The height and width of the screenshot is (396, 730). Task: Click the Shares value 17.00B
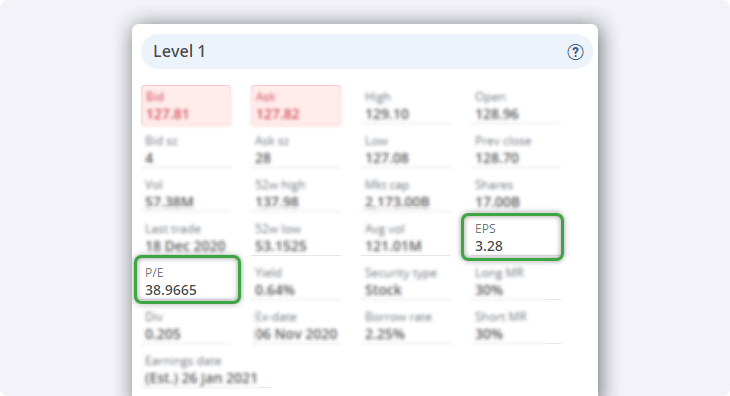[x=497, y=202]
